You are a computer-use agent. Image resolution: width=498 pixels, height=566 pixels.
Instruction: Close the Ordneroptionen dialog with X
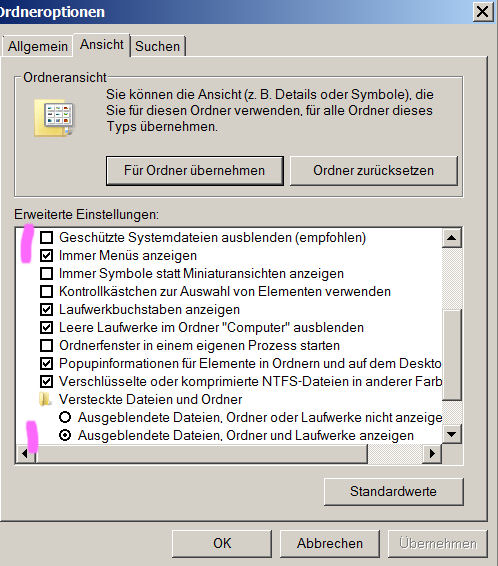pos(482,12)
